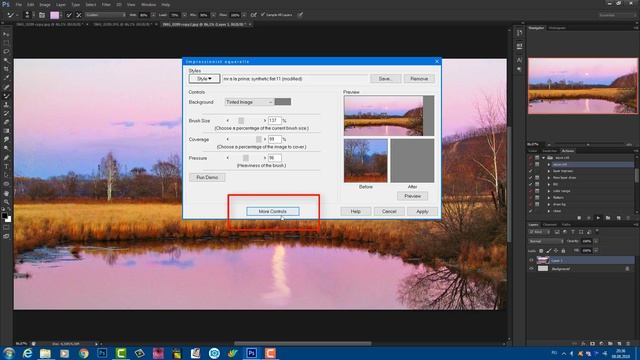Click the More Controls button

click(273, 211)
